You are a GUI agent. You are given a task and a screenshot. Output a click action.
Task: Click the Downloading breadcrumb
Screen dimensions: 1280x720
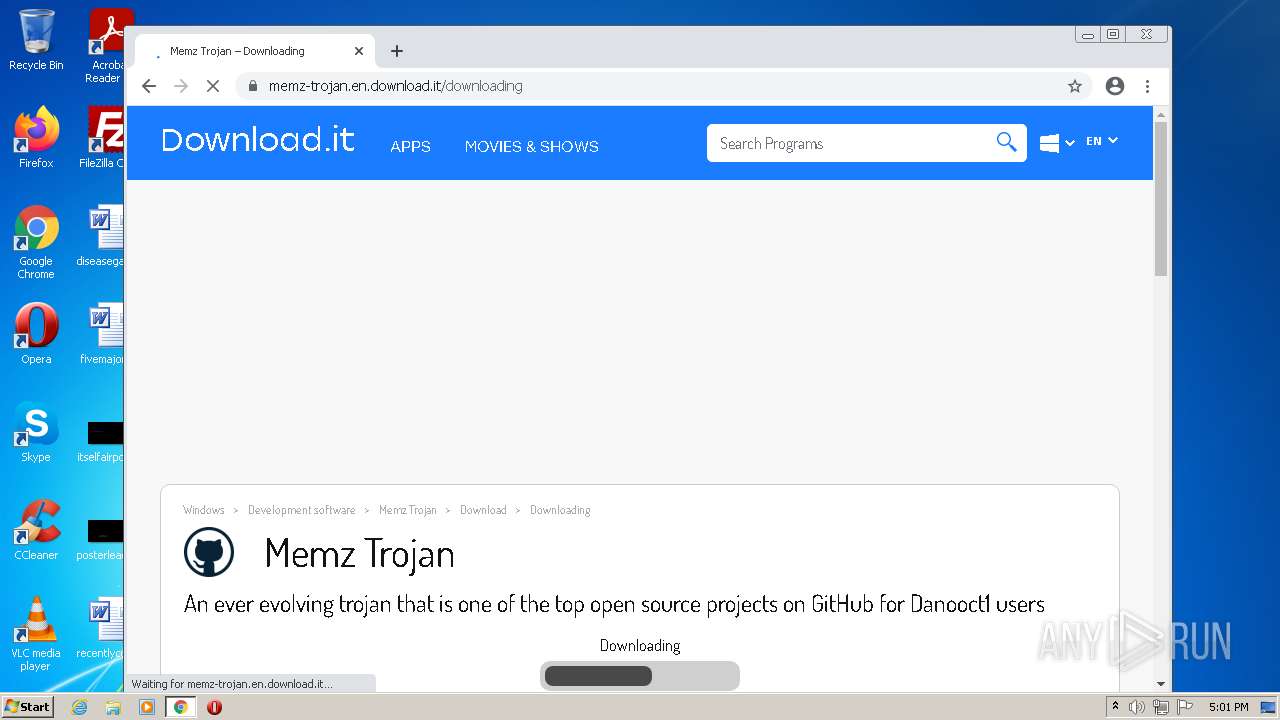pyautogui.click(x=560, y=510)
